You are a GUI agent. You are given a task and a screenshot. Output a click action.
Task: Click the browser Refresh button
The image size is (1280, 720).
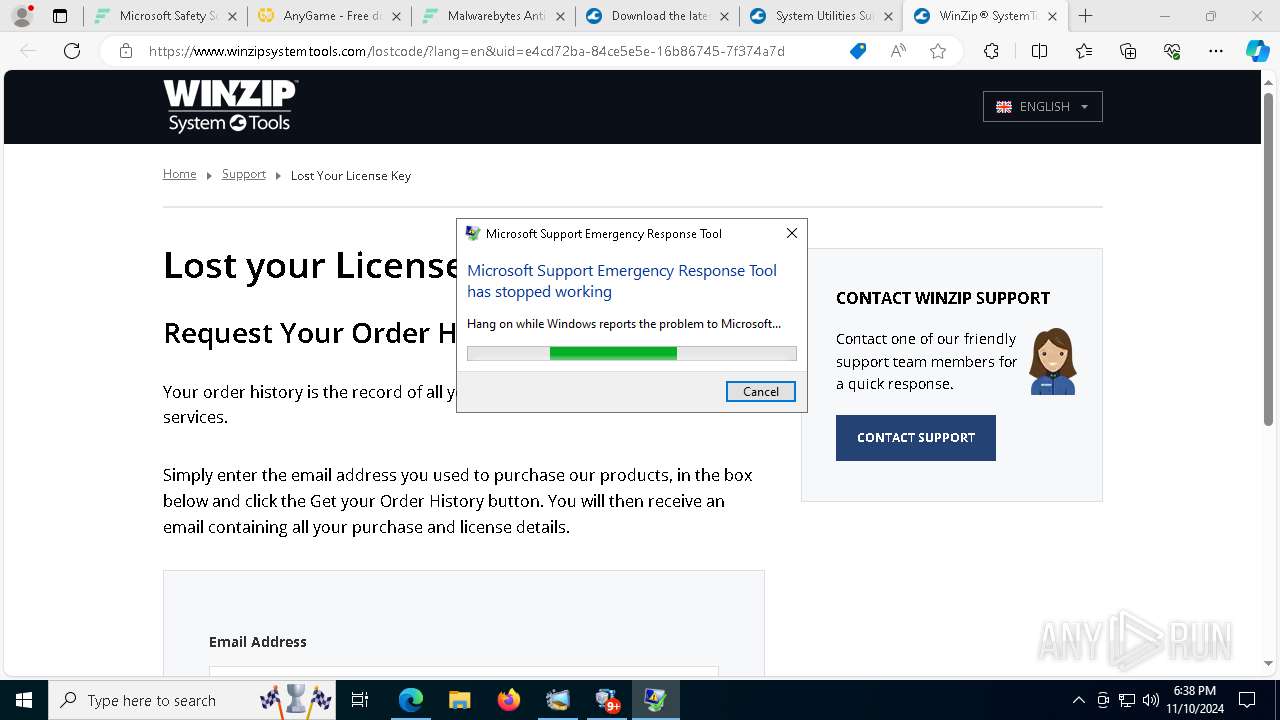click(72, 51)
